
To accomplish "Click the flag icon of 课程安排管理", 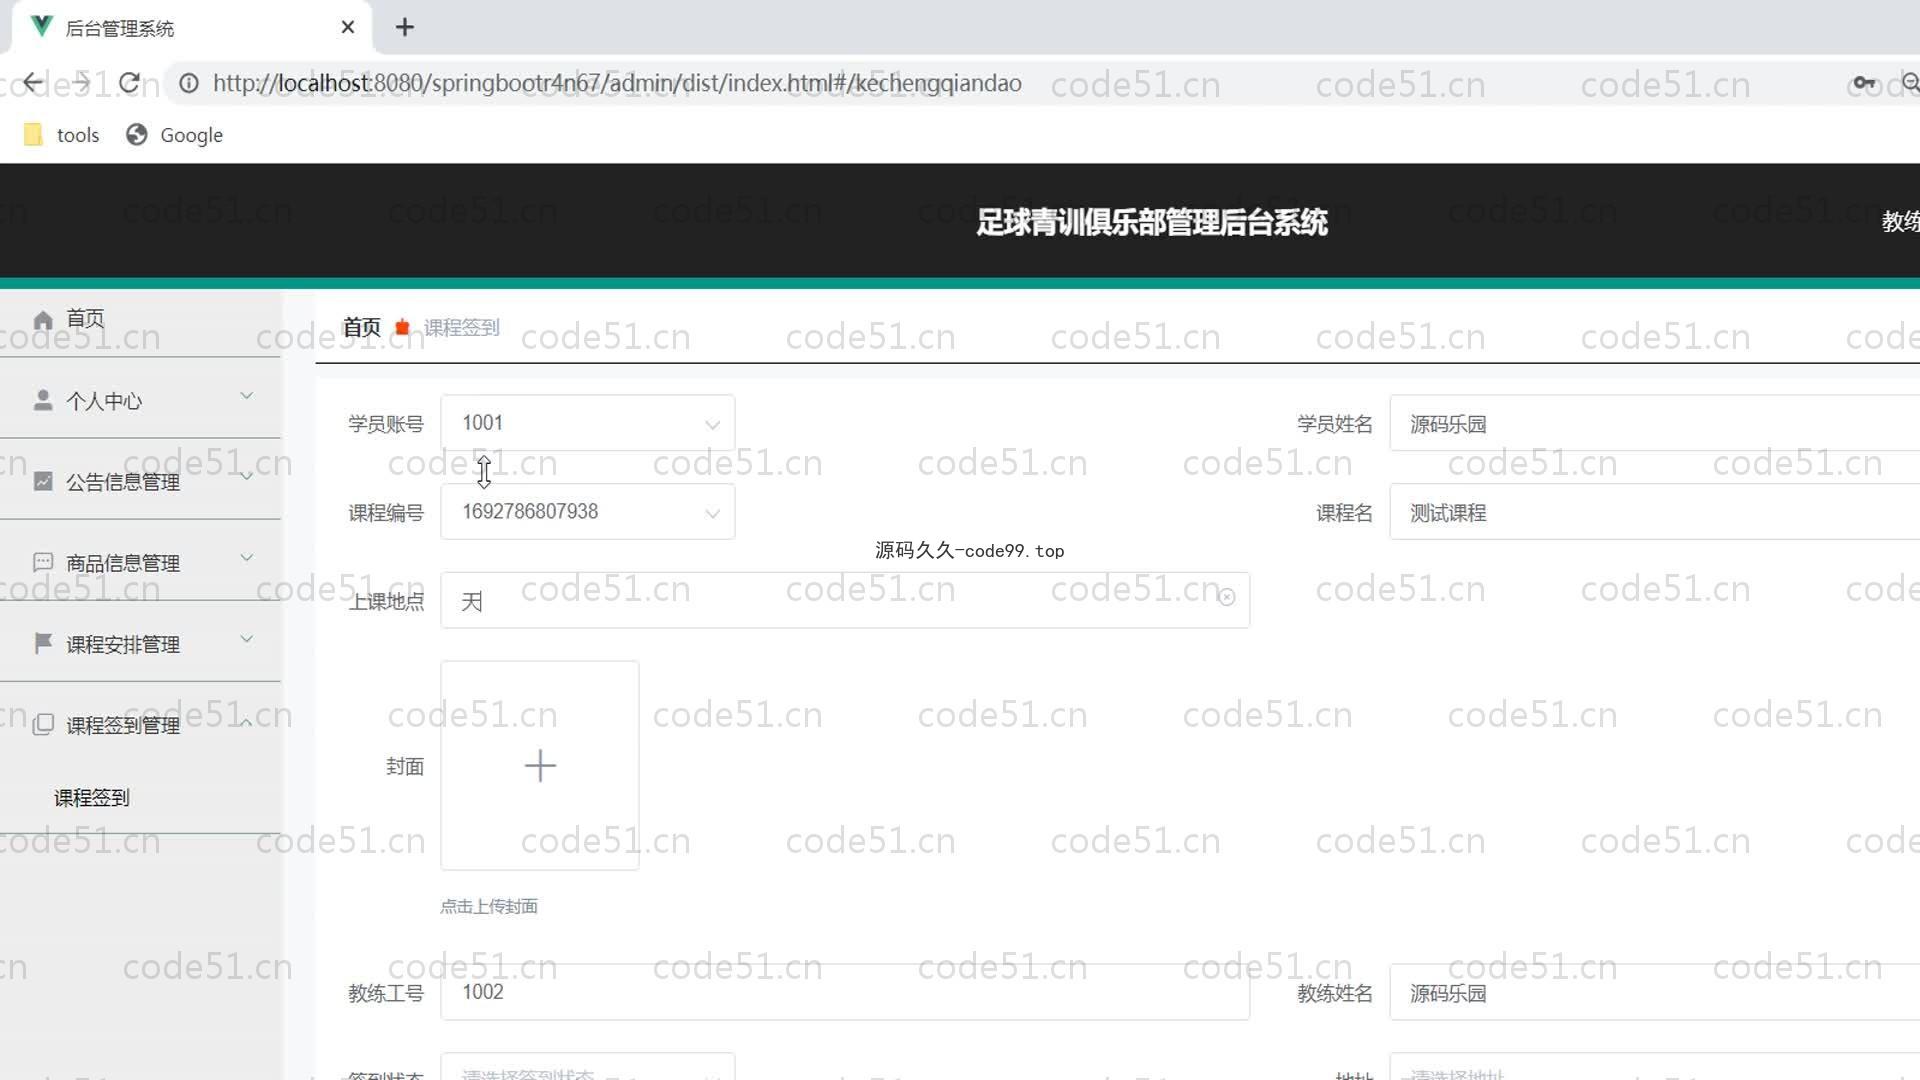I will (43, 643).
